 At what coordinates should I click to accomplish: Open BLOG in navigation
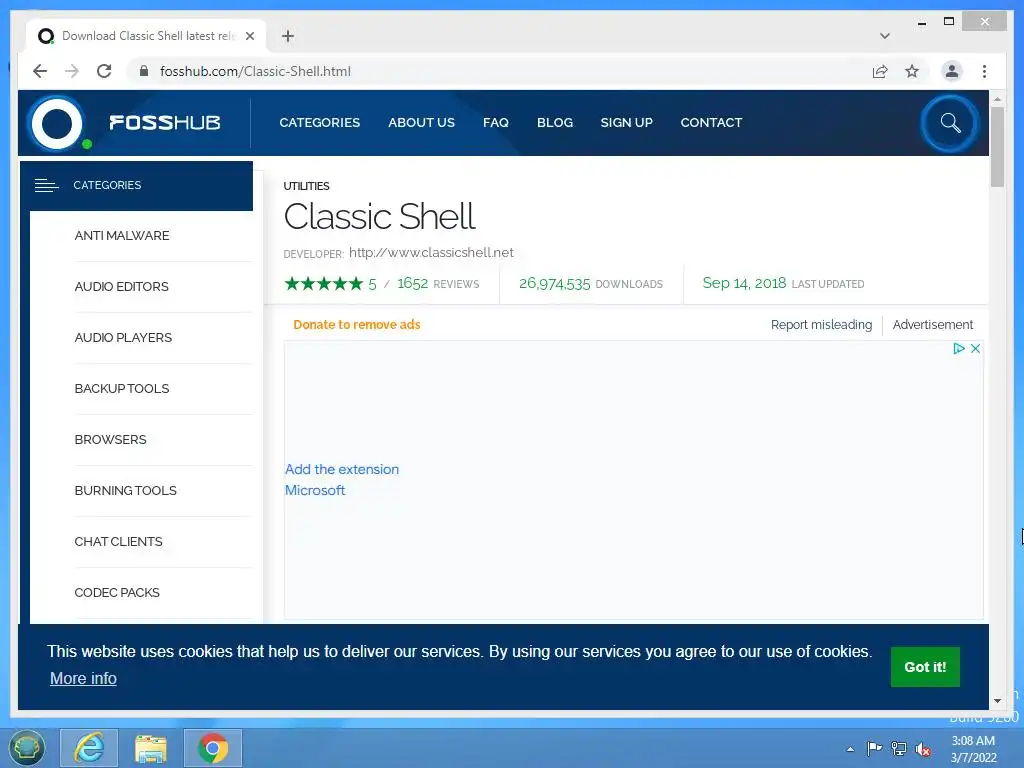coord(554,122)
